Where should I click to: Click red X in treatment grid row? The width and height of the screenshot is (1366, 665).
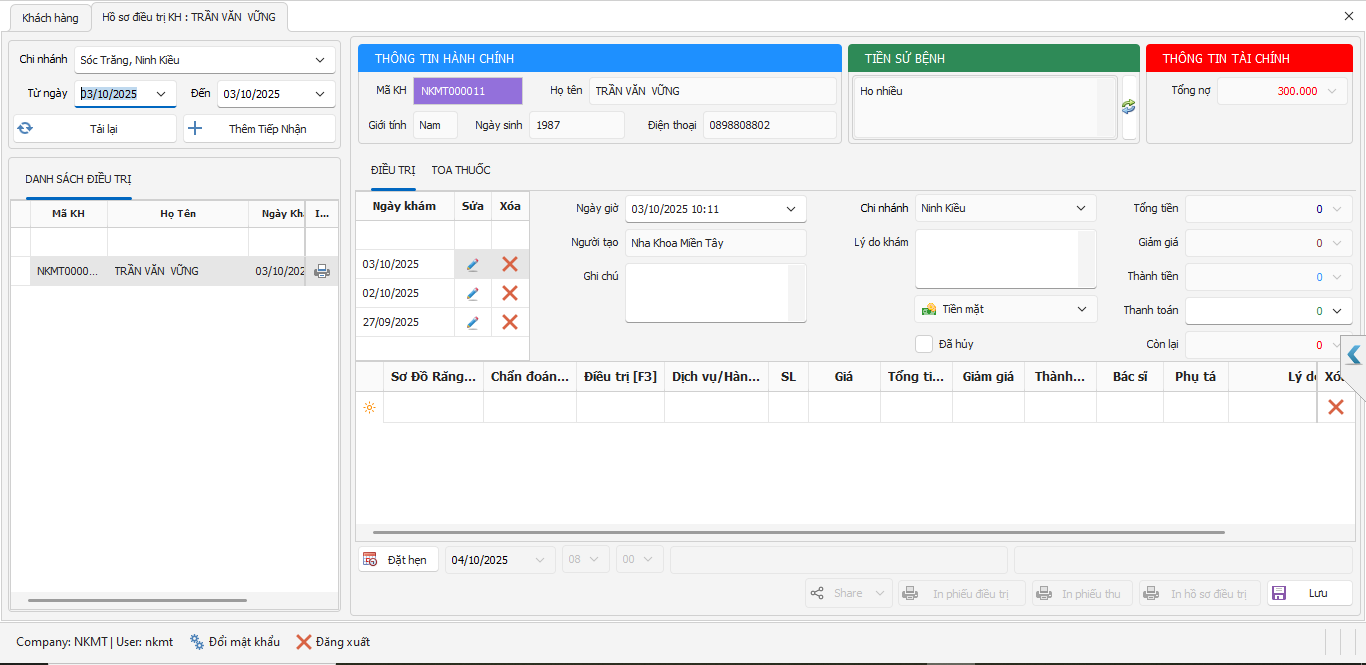[x=1335, y=407]
